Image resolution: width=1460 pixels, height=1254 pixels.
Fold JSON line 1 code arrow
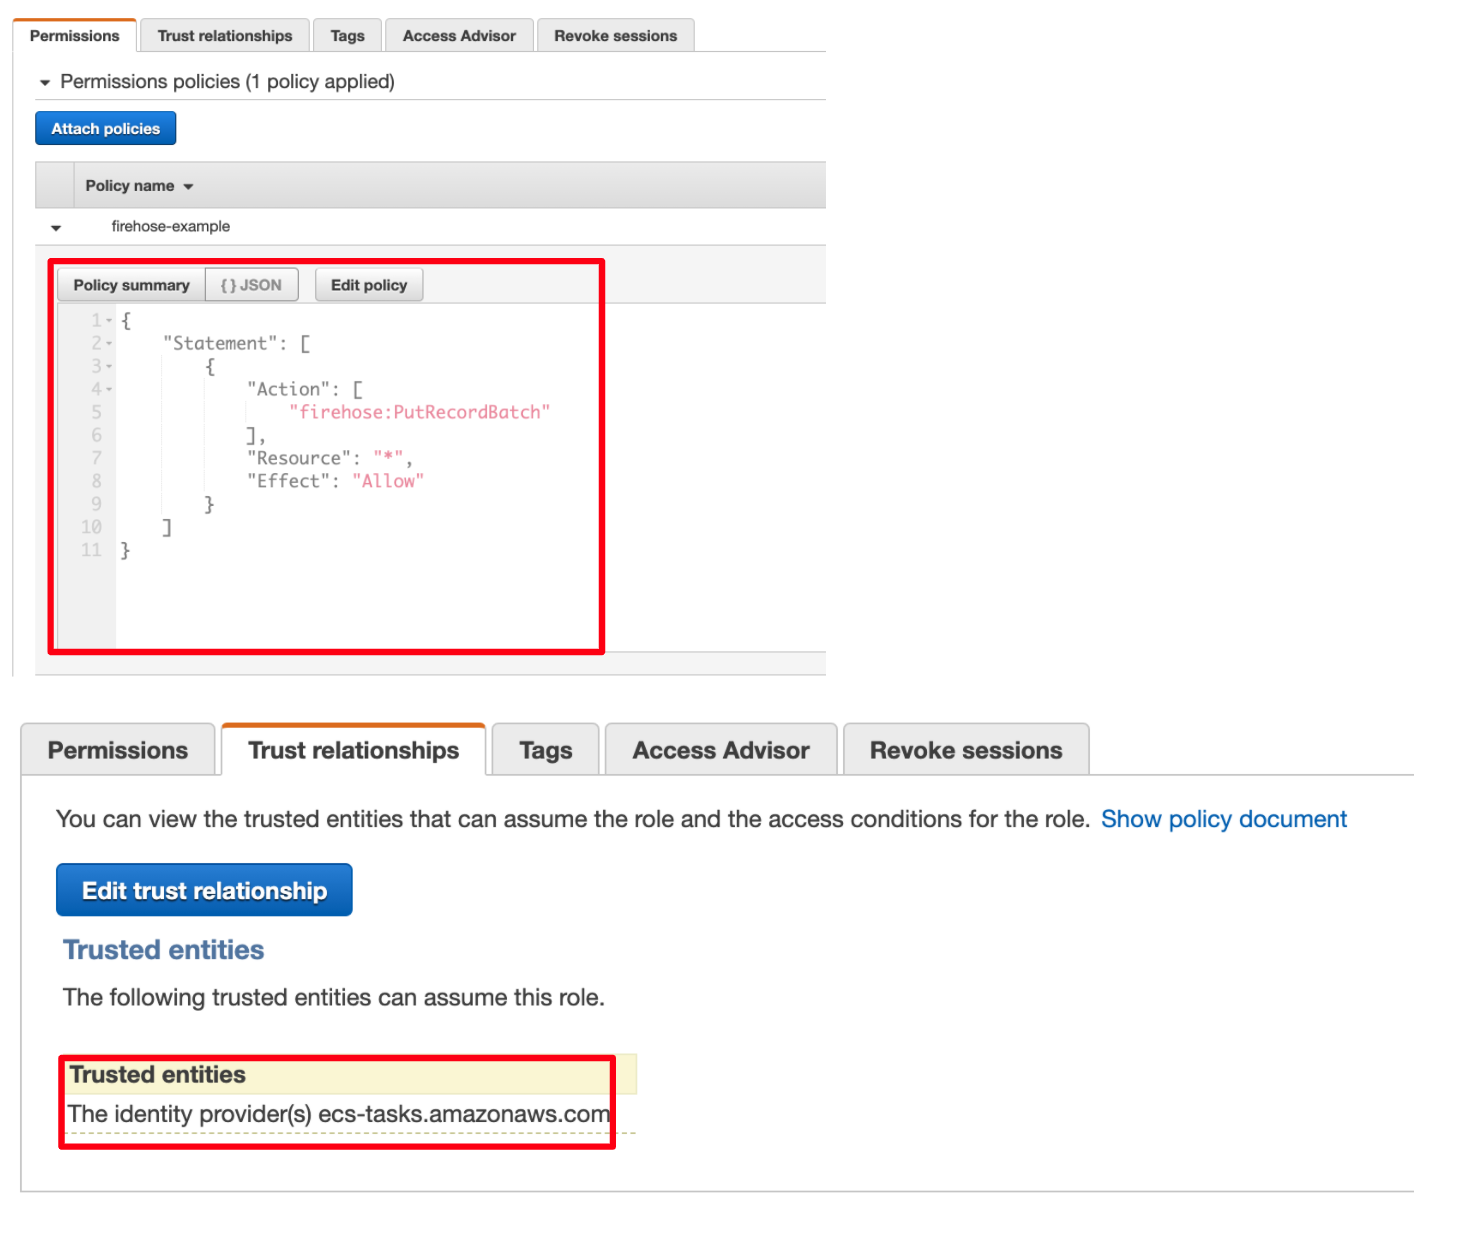109,321
